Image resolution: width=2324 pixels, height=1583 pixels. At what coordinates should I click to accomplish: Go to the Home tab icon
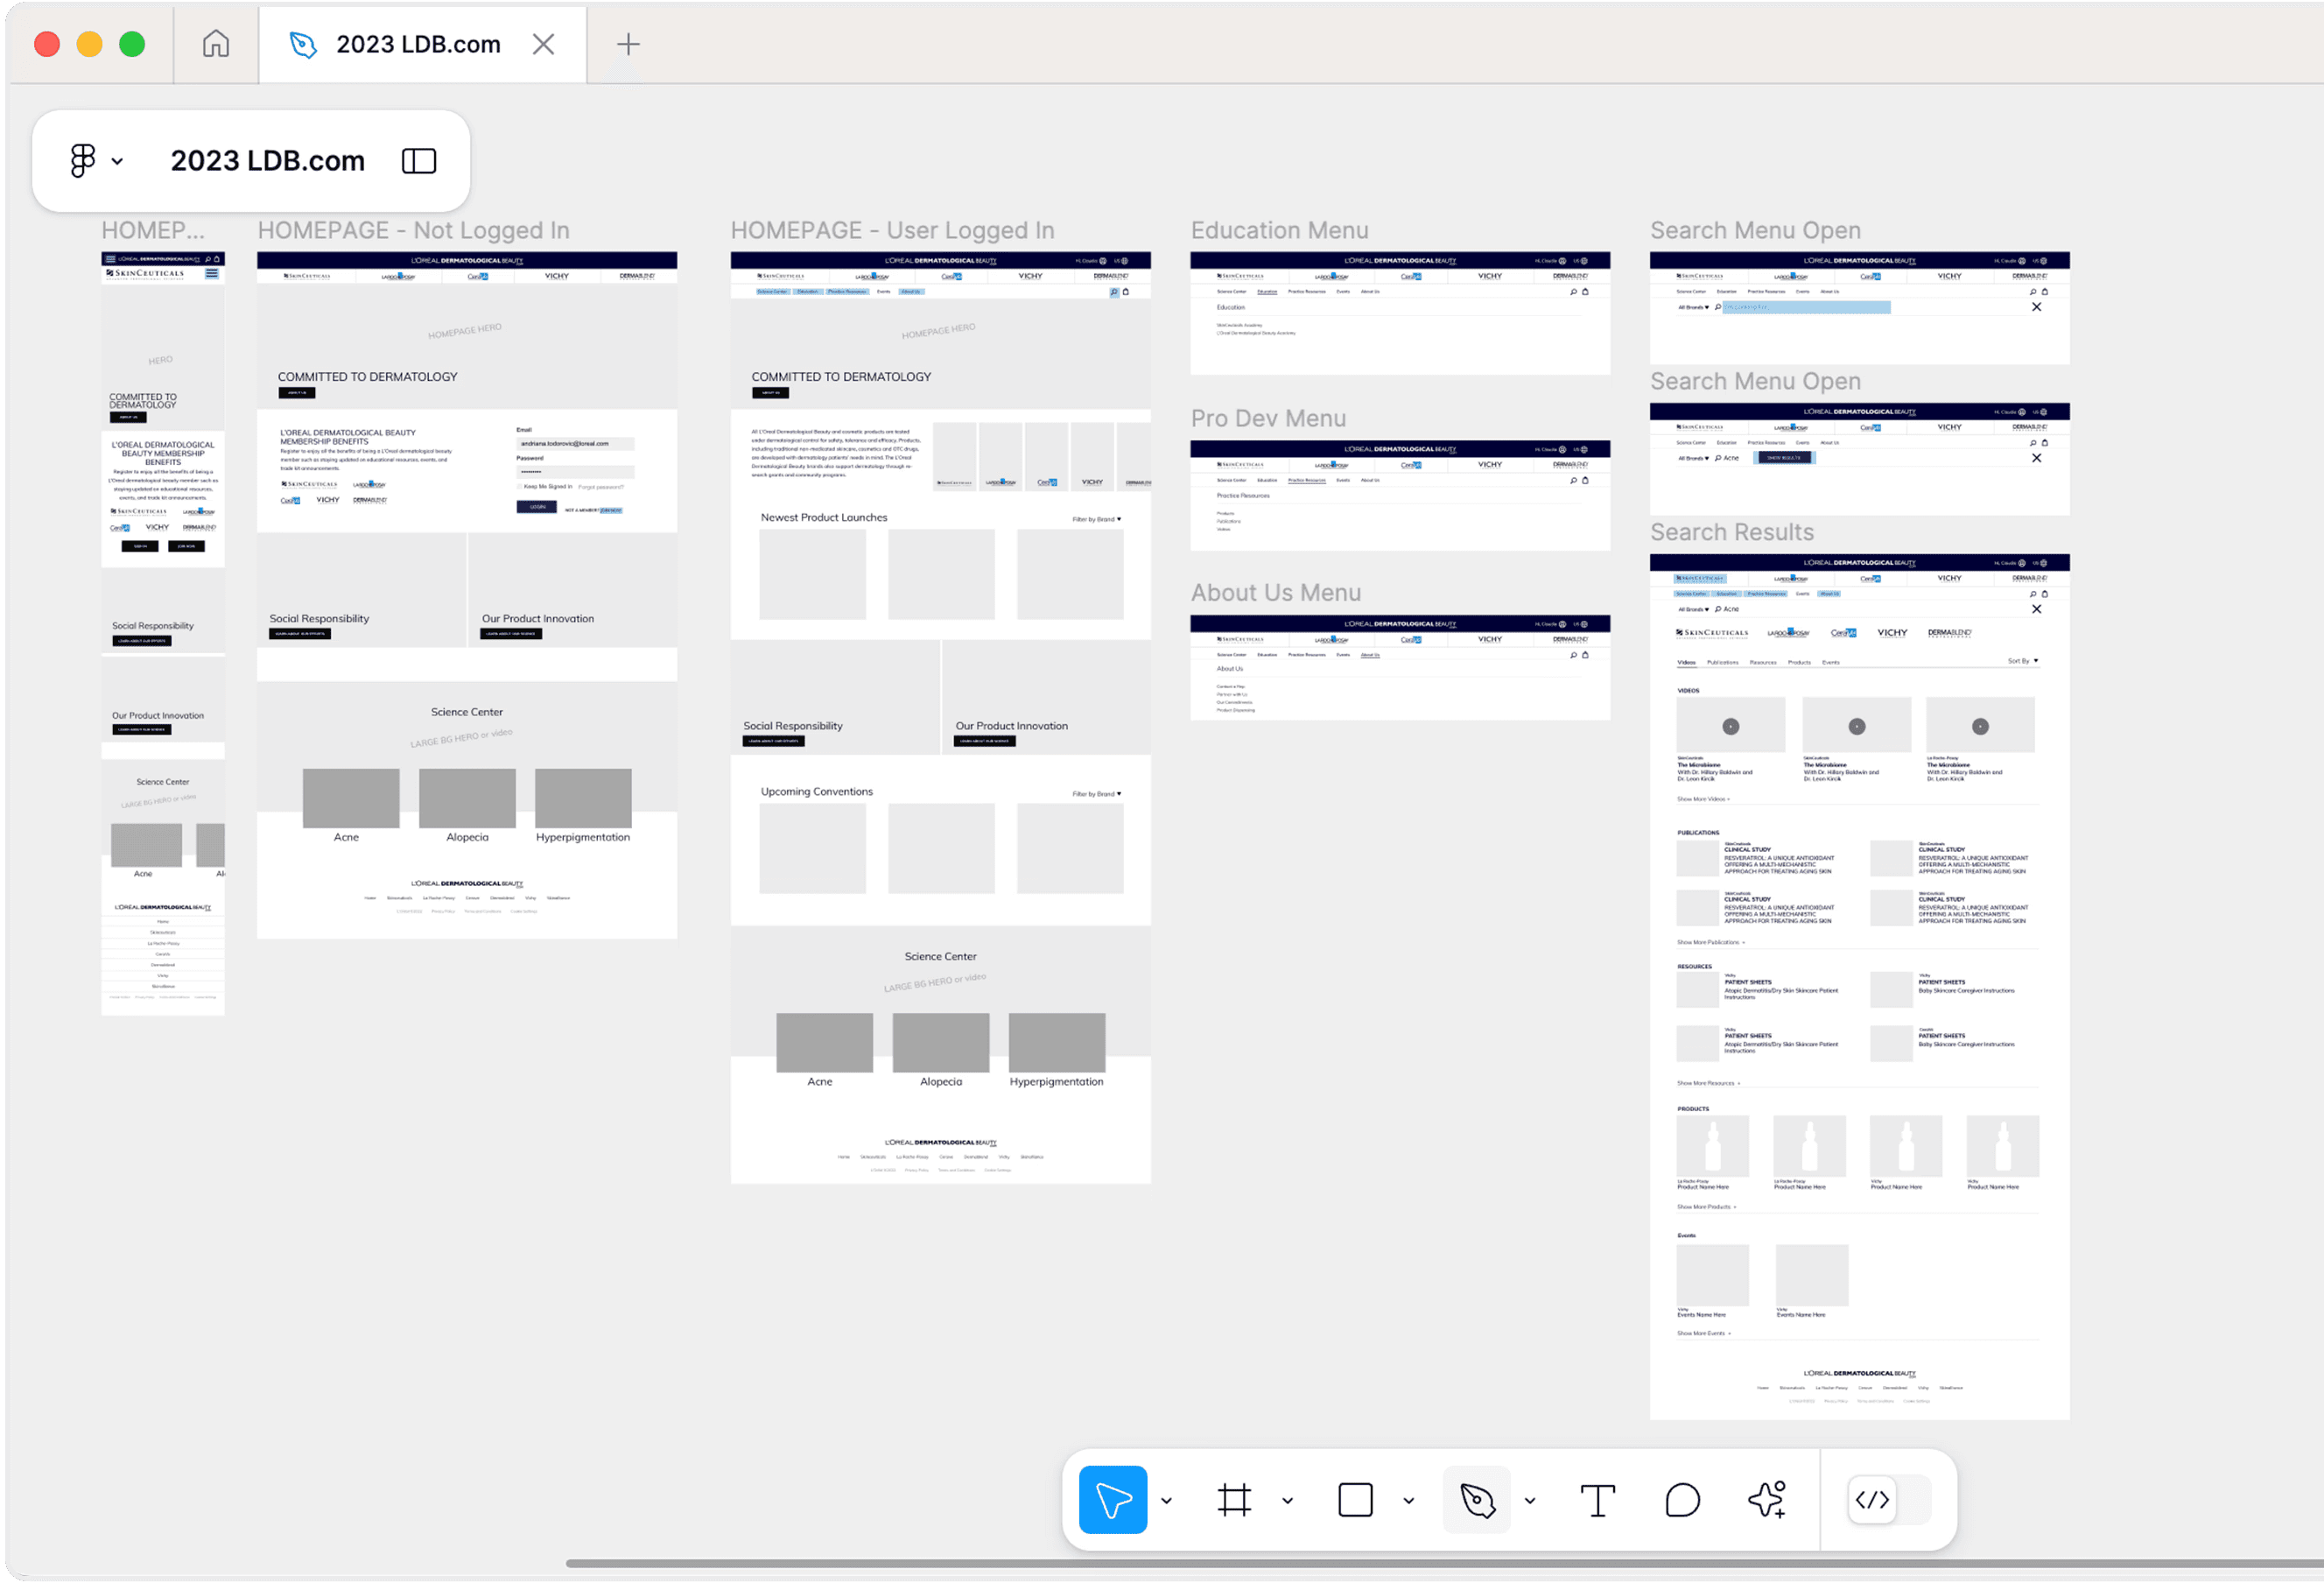216,44
